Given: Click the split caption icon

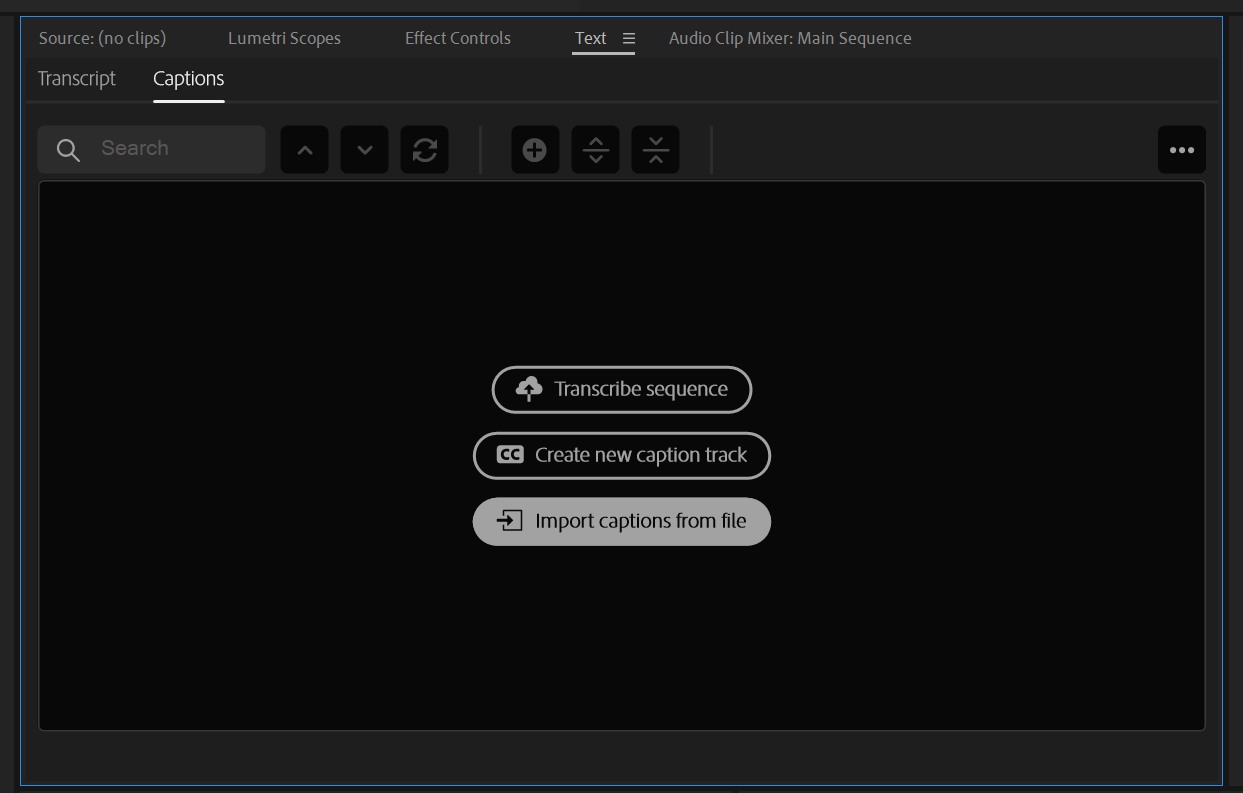Looking at the screenshot, I should point(595,148).
